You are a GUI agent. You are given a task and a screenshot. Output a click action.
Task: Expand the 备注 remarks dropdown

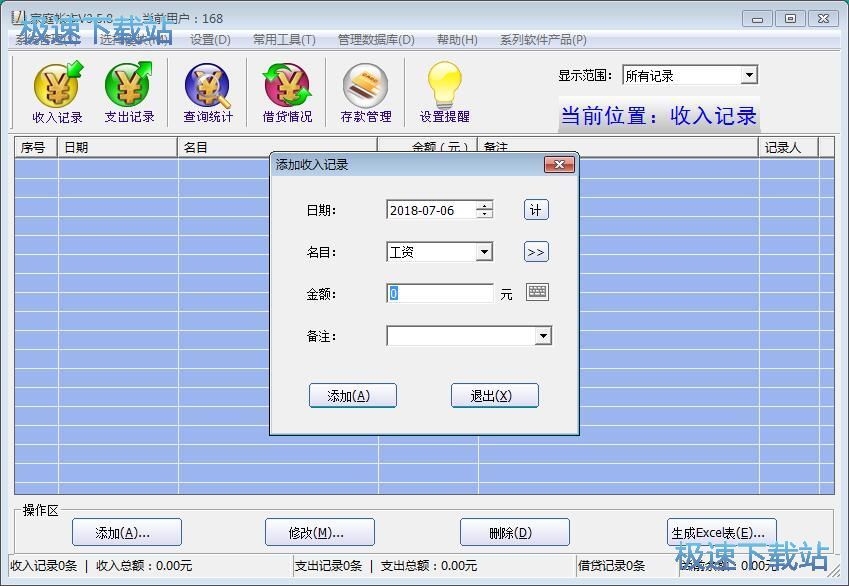tap(543, 337)
